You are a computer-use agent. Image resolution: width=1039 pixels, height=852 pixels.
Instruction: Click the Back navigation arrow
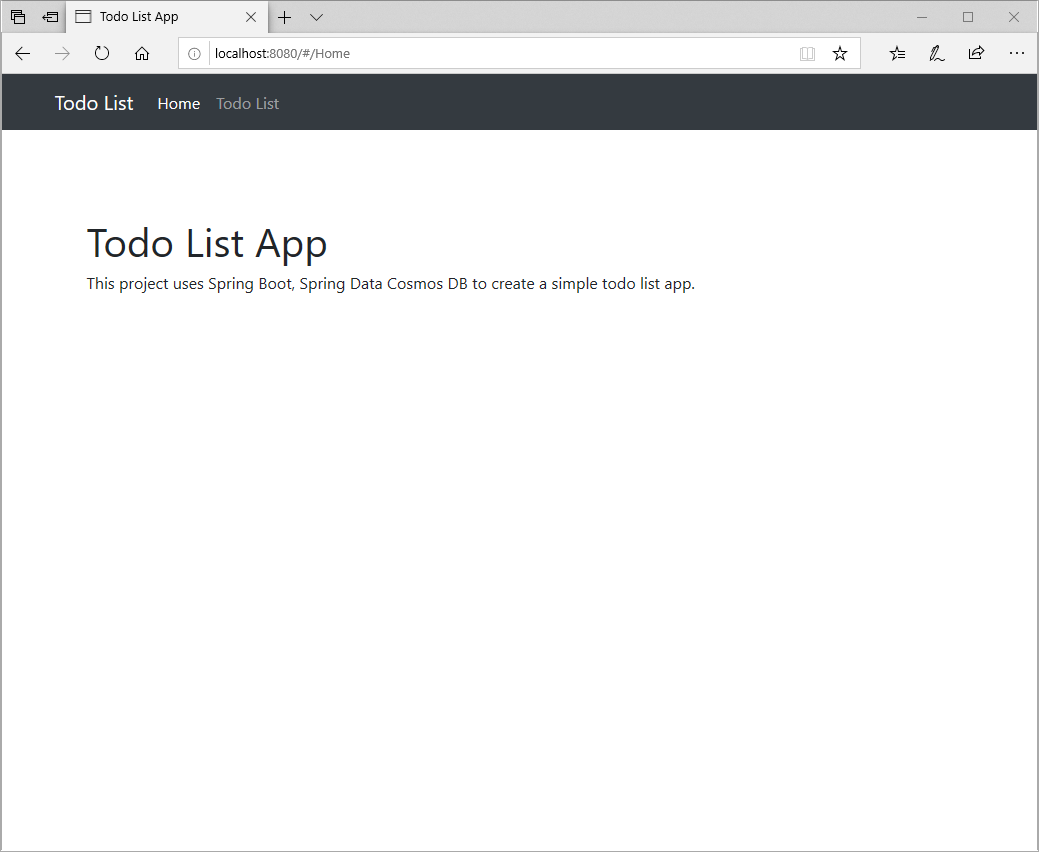22,53
